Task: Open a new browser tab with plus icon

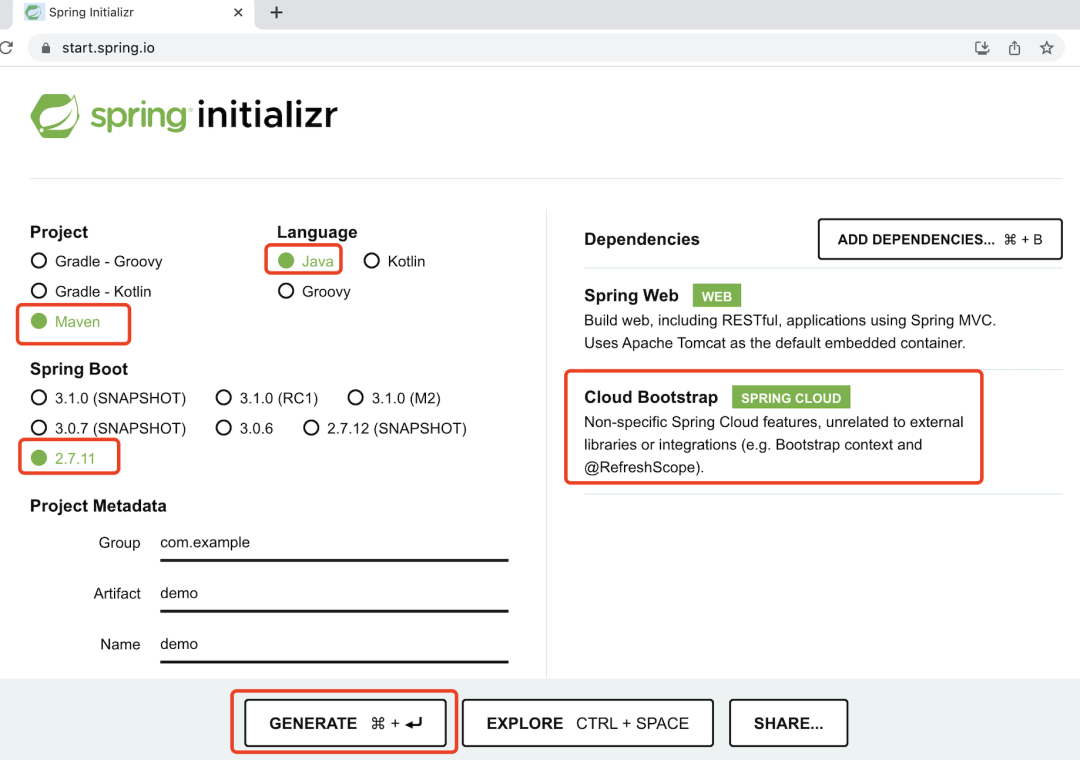Action: (276, 12)
